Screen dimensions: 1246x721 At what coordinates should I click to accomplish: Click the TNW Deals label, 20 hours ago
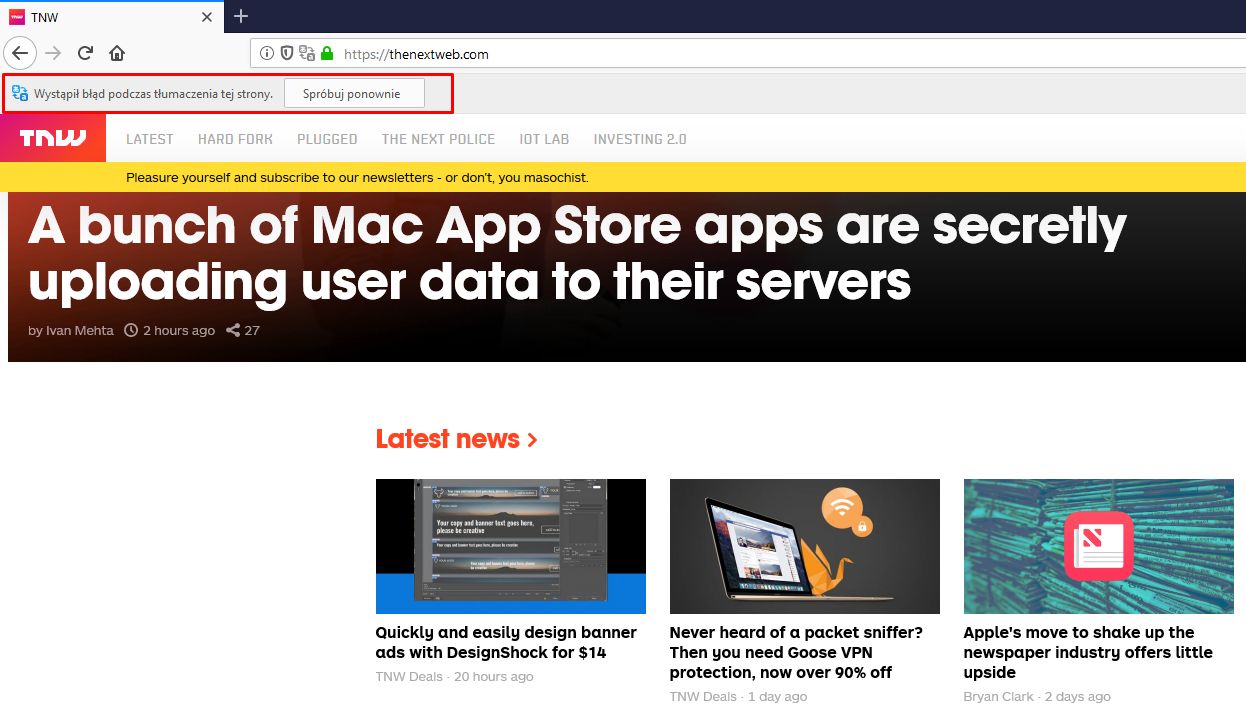[409, 677]
